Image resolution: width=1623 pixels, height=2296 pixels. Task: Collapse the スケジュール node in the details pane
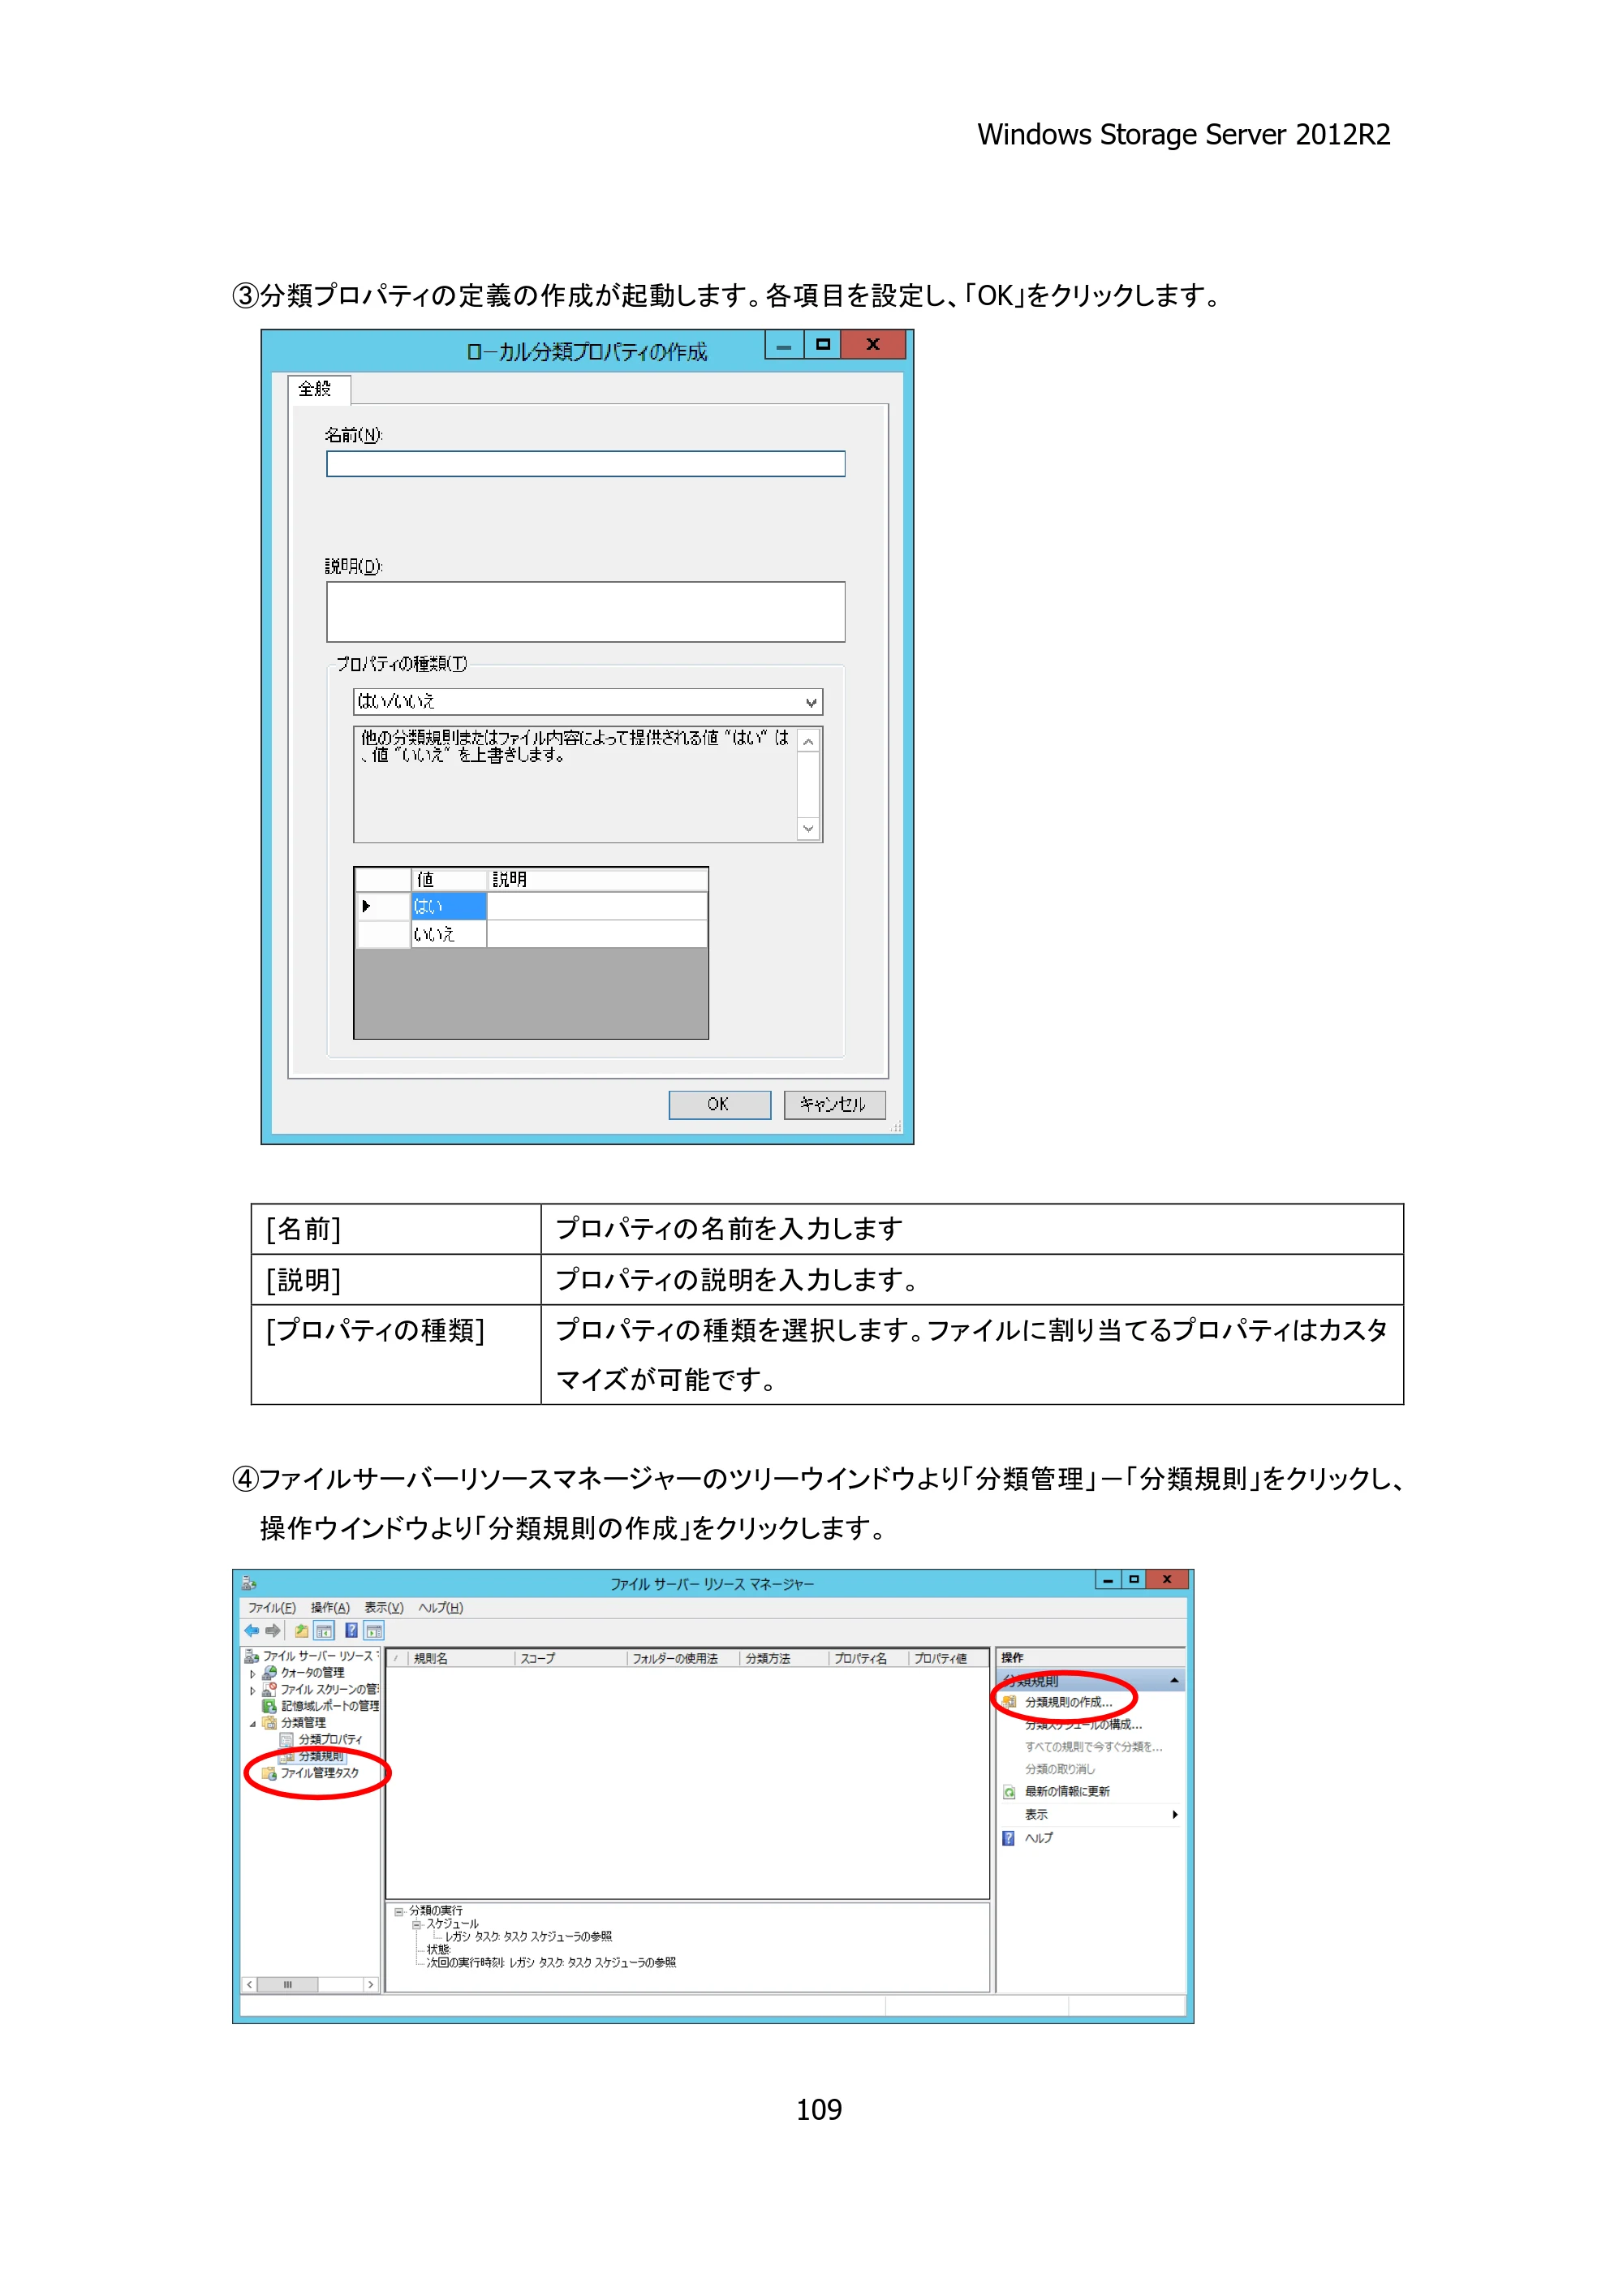tap(416, 1924)
